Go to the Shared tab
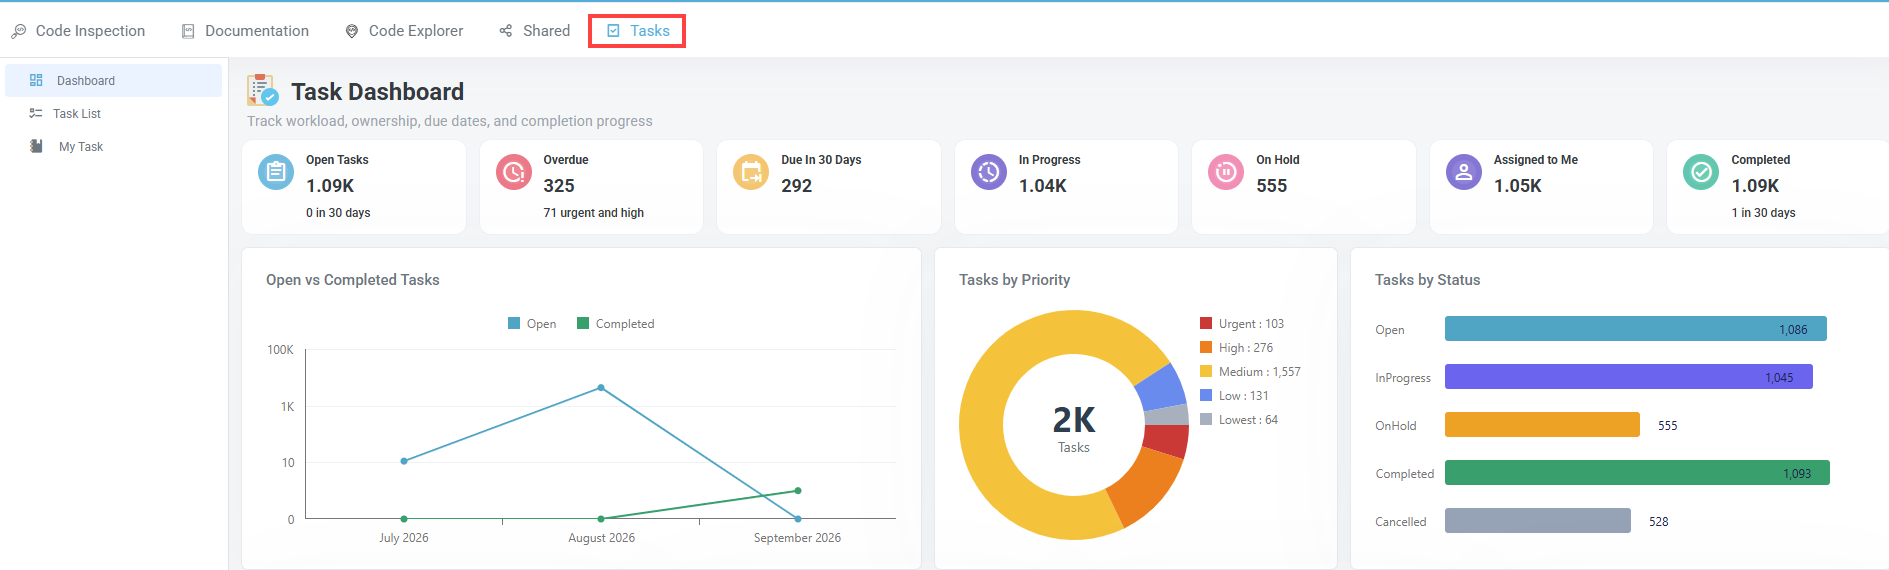The image size is (1889, 570). pos(535,31)
